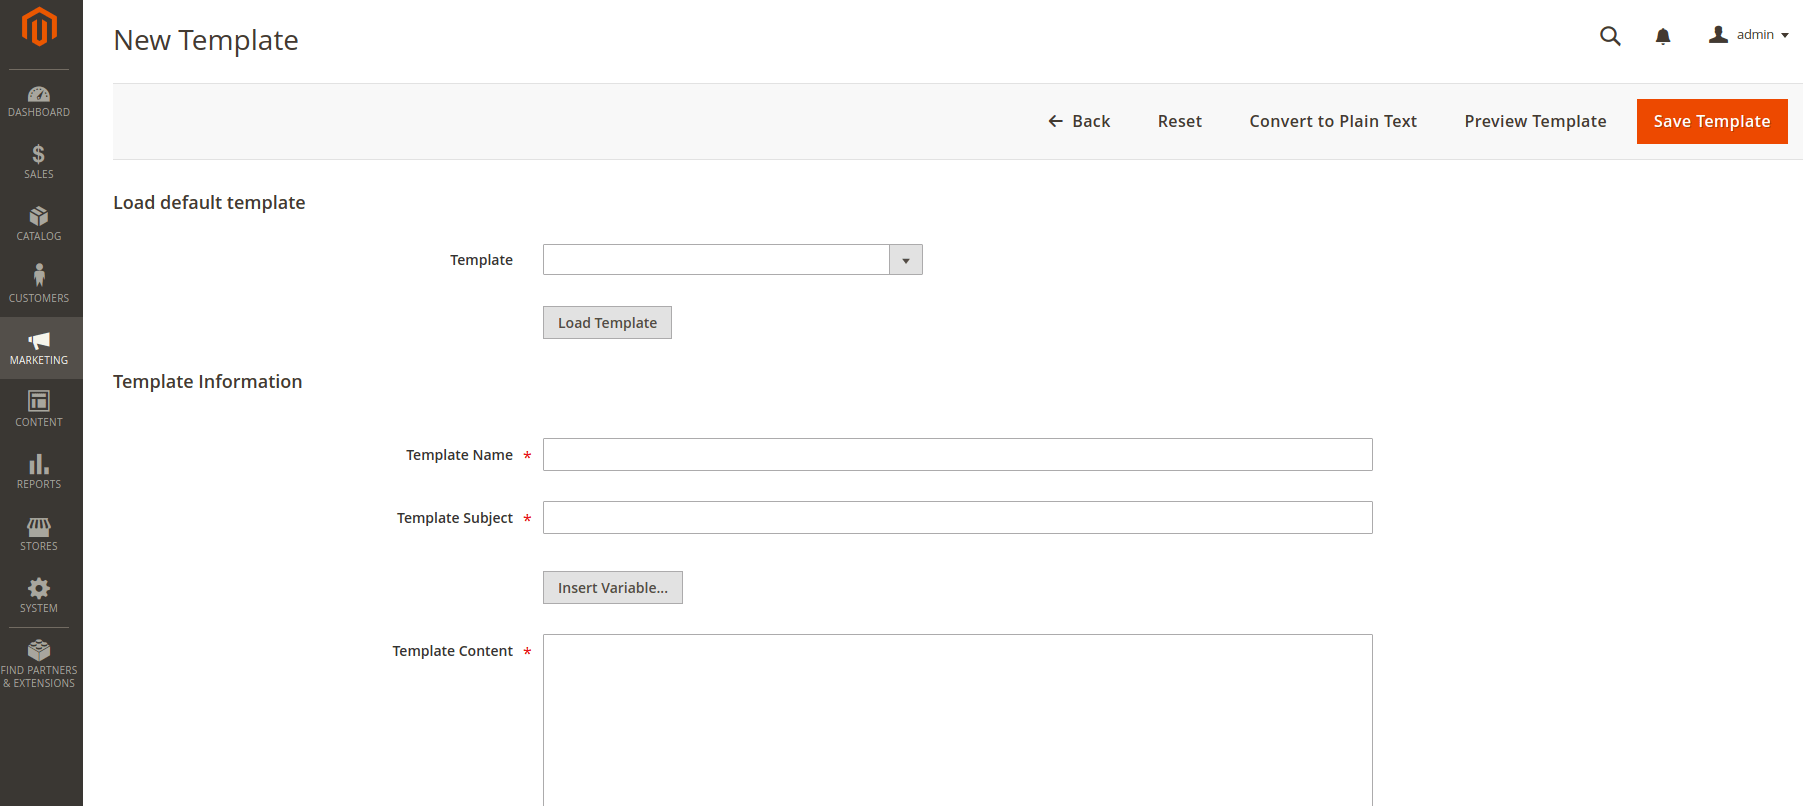Open the Reports sidebar menu
The width and height of the screenshot is (1803, 806).
[39, 472]
